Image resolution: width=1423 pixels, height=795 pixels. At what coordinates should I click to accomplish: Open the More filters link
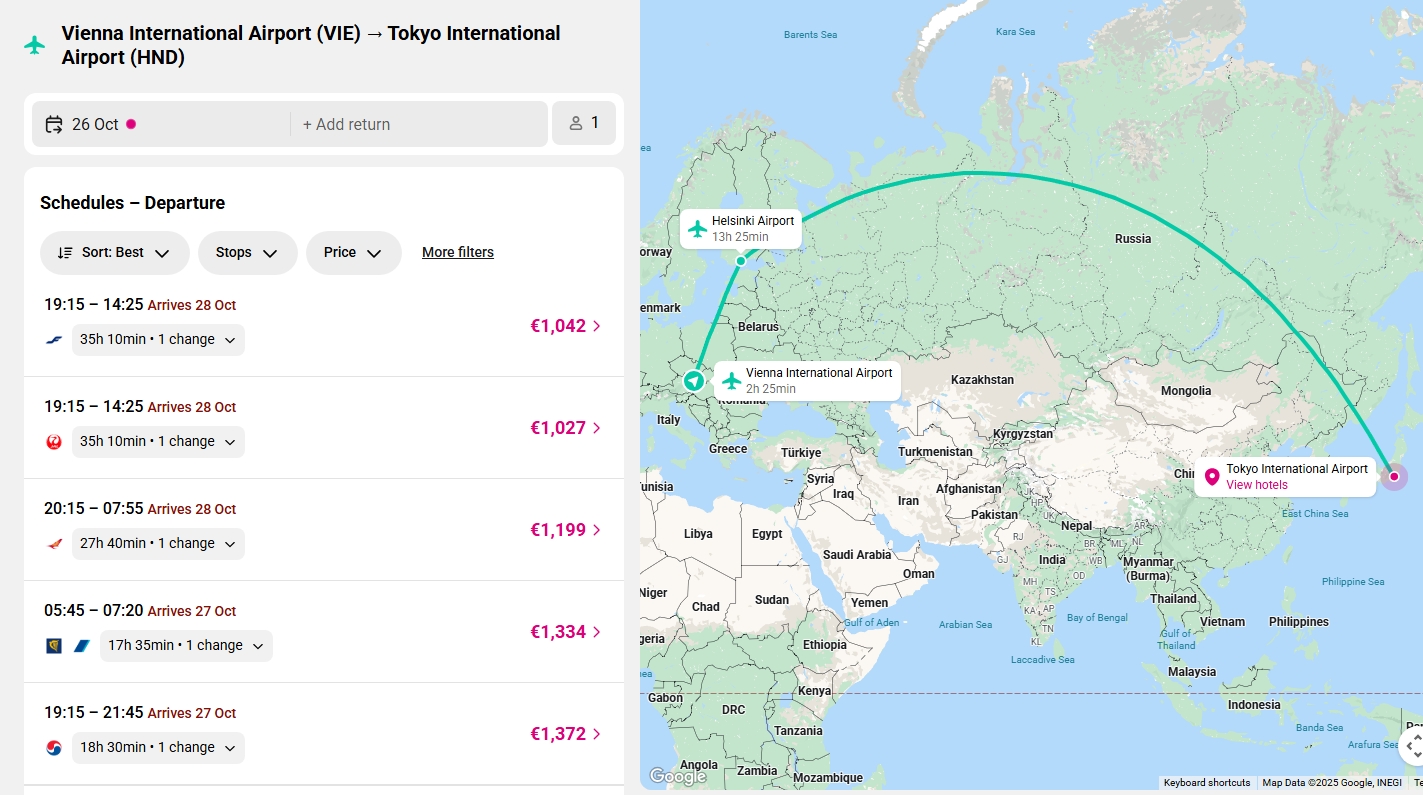point(458,253)
